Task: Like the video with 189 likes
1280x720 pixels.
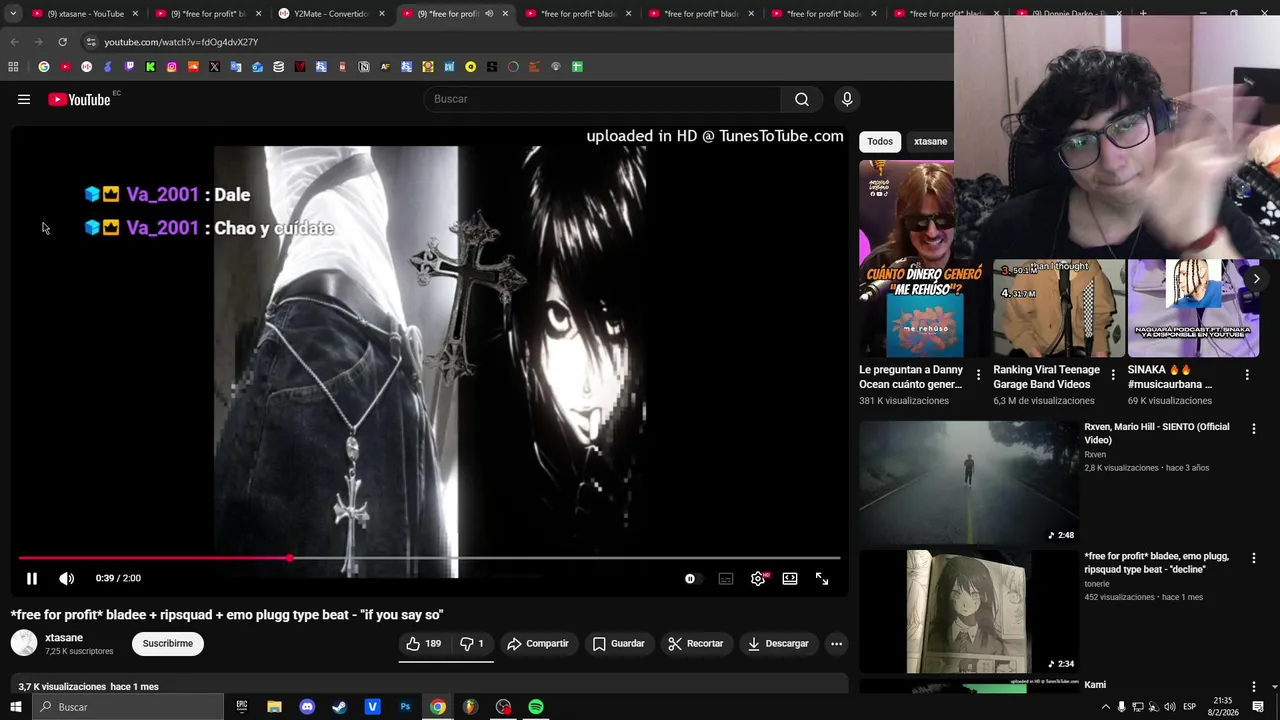Action: 423,643
